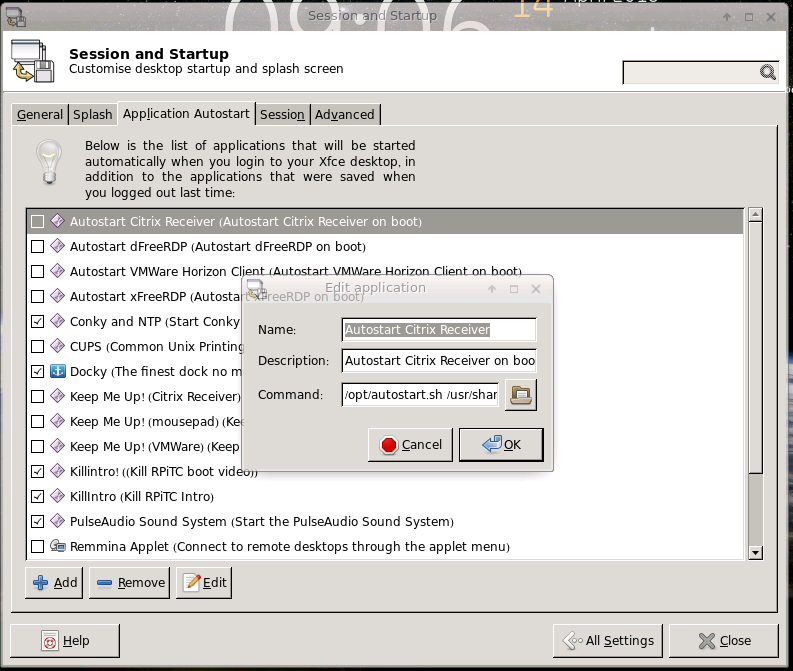Viewport: 793px width, 671px height.
Task: Go to the Advanced tab
Action: [344, 115]
